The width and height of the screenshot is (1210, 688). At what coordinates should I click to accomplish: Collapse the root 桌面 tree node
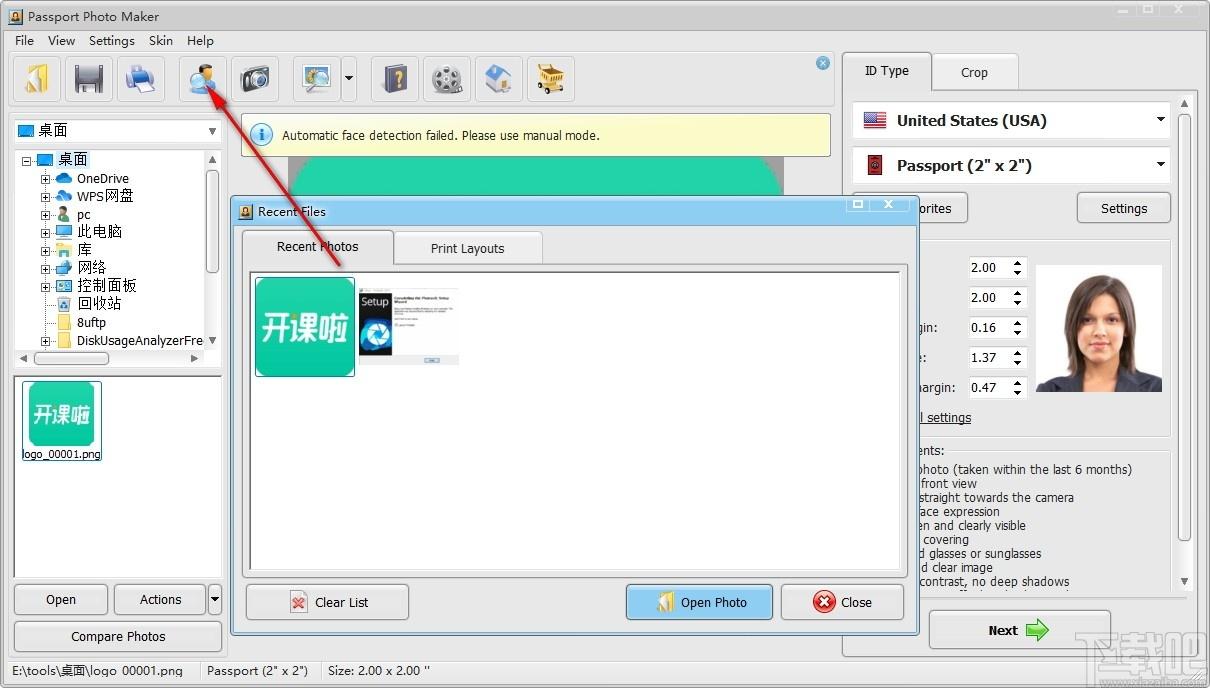27,160
